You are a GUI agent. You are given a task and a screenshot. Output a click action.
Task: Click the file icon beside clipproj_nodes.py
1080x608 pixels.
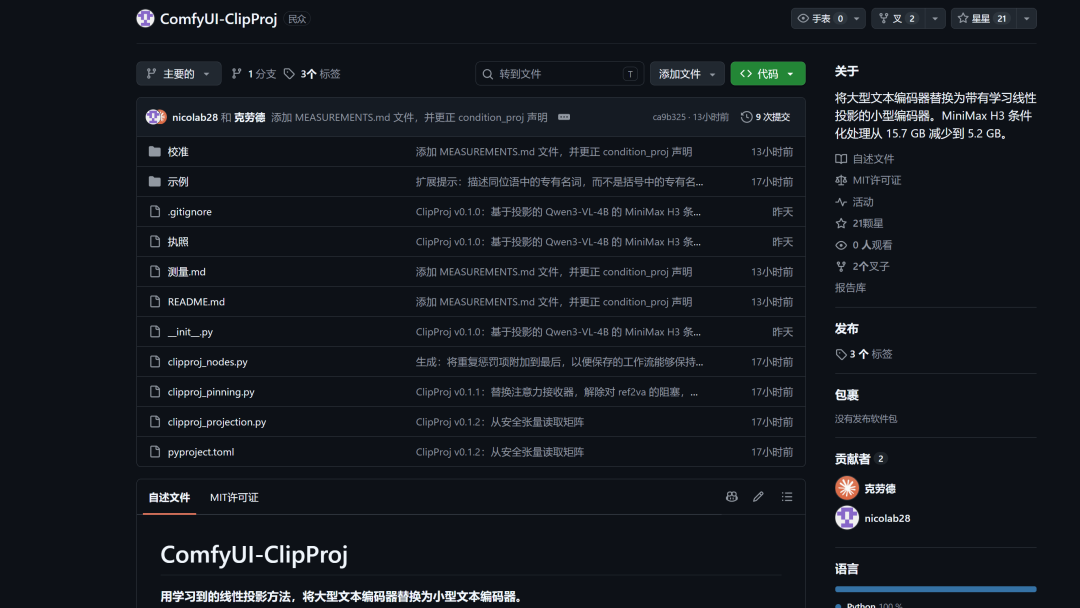[x=155, y=361]
